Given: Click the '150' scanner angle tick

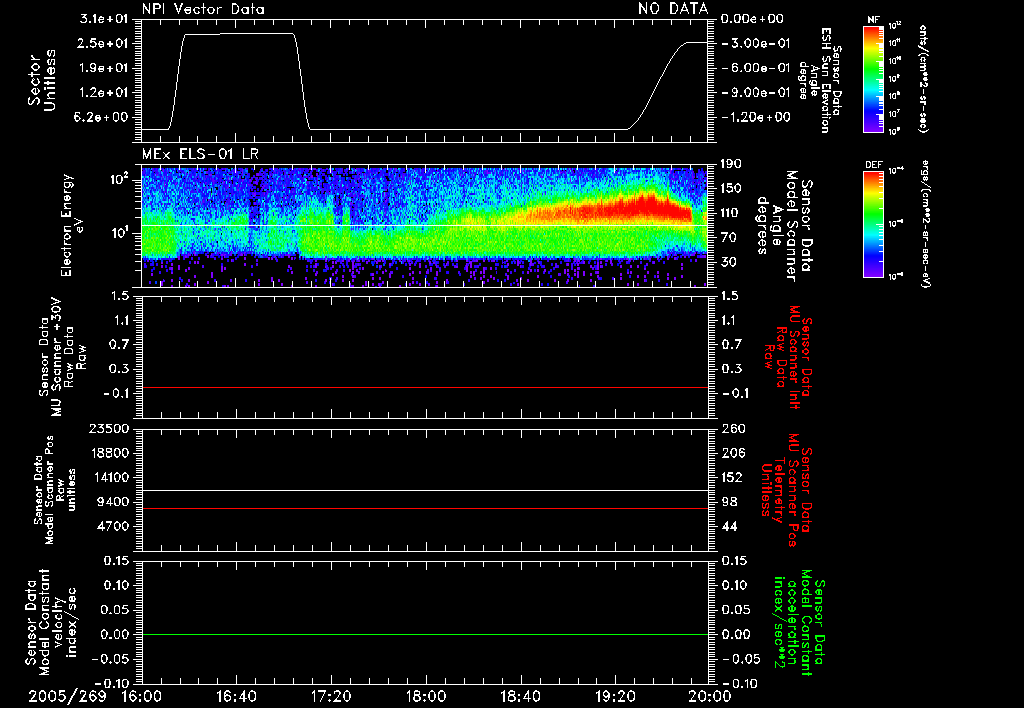Looking at the screenshot, I should click(731, 189).
